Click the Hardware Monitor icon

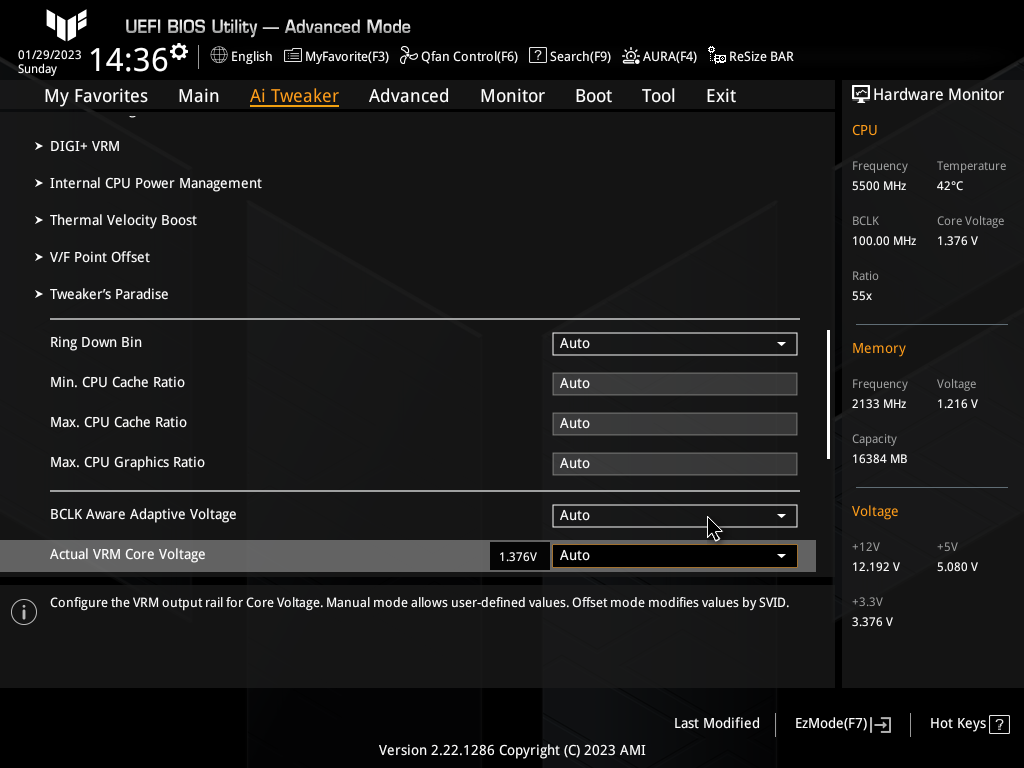click(861, 95)
